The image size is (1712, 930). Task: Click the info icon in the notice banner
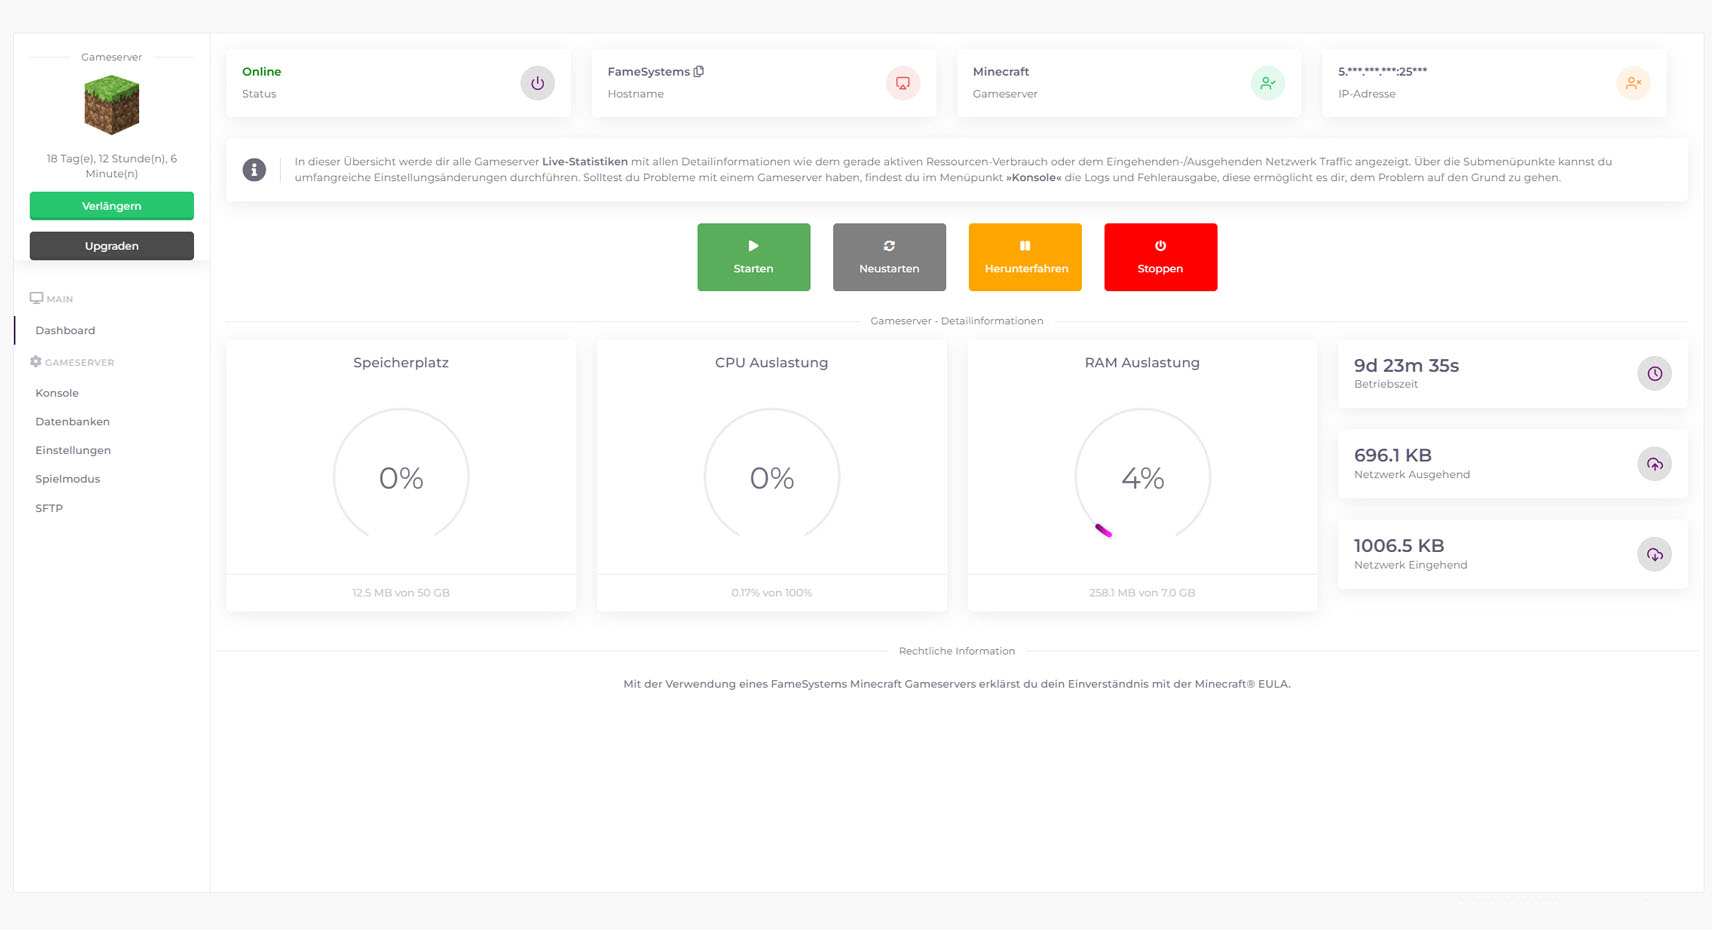pyautogui.click(x=255, y=170)
